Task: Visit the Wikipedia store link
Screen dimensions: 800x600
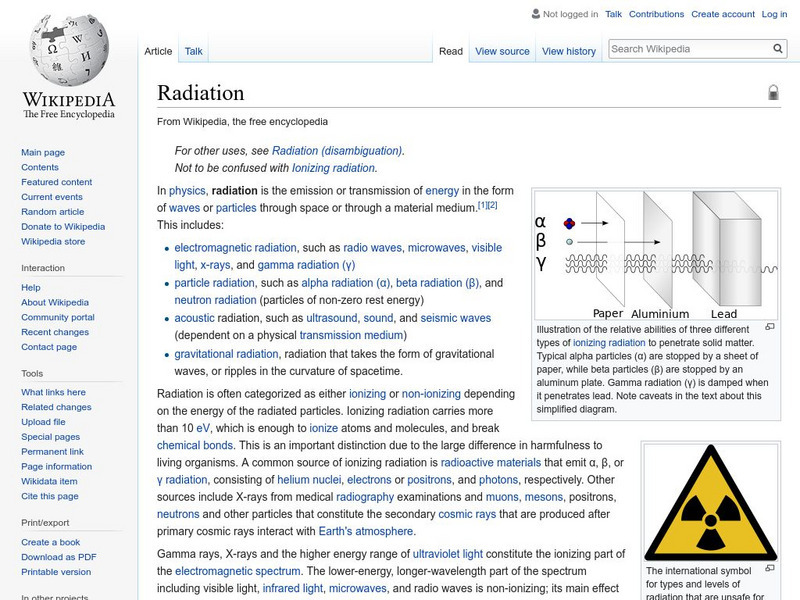Action: pyautogui.click(x=53, y=241)
